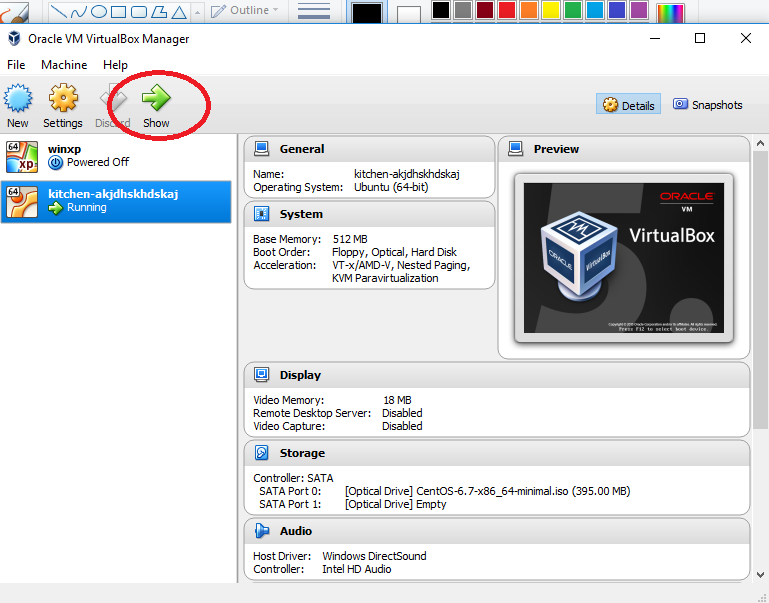Select the Rounded rectangle shape in Paint
The image size is (769, 603).
[139, 12]
